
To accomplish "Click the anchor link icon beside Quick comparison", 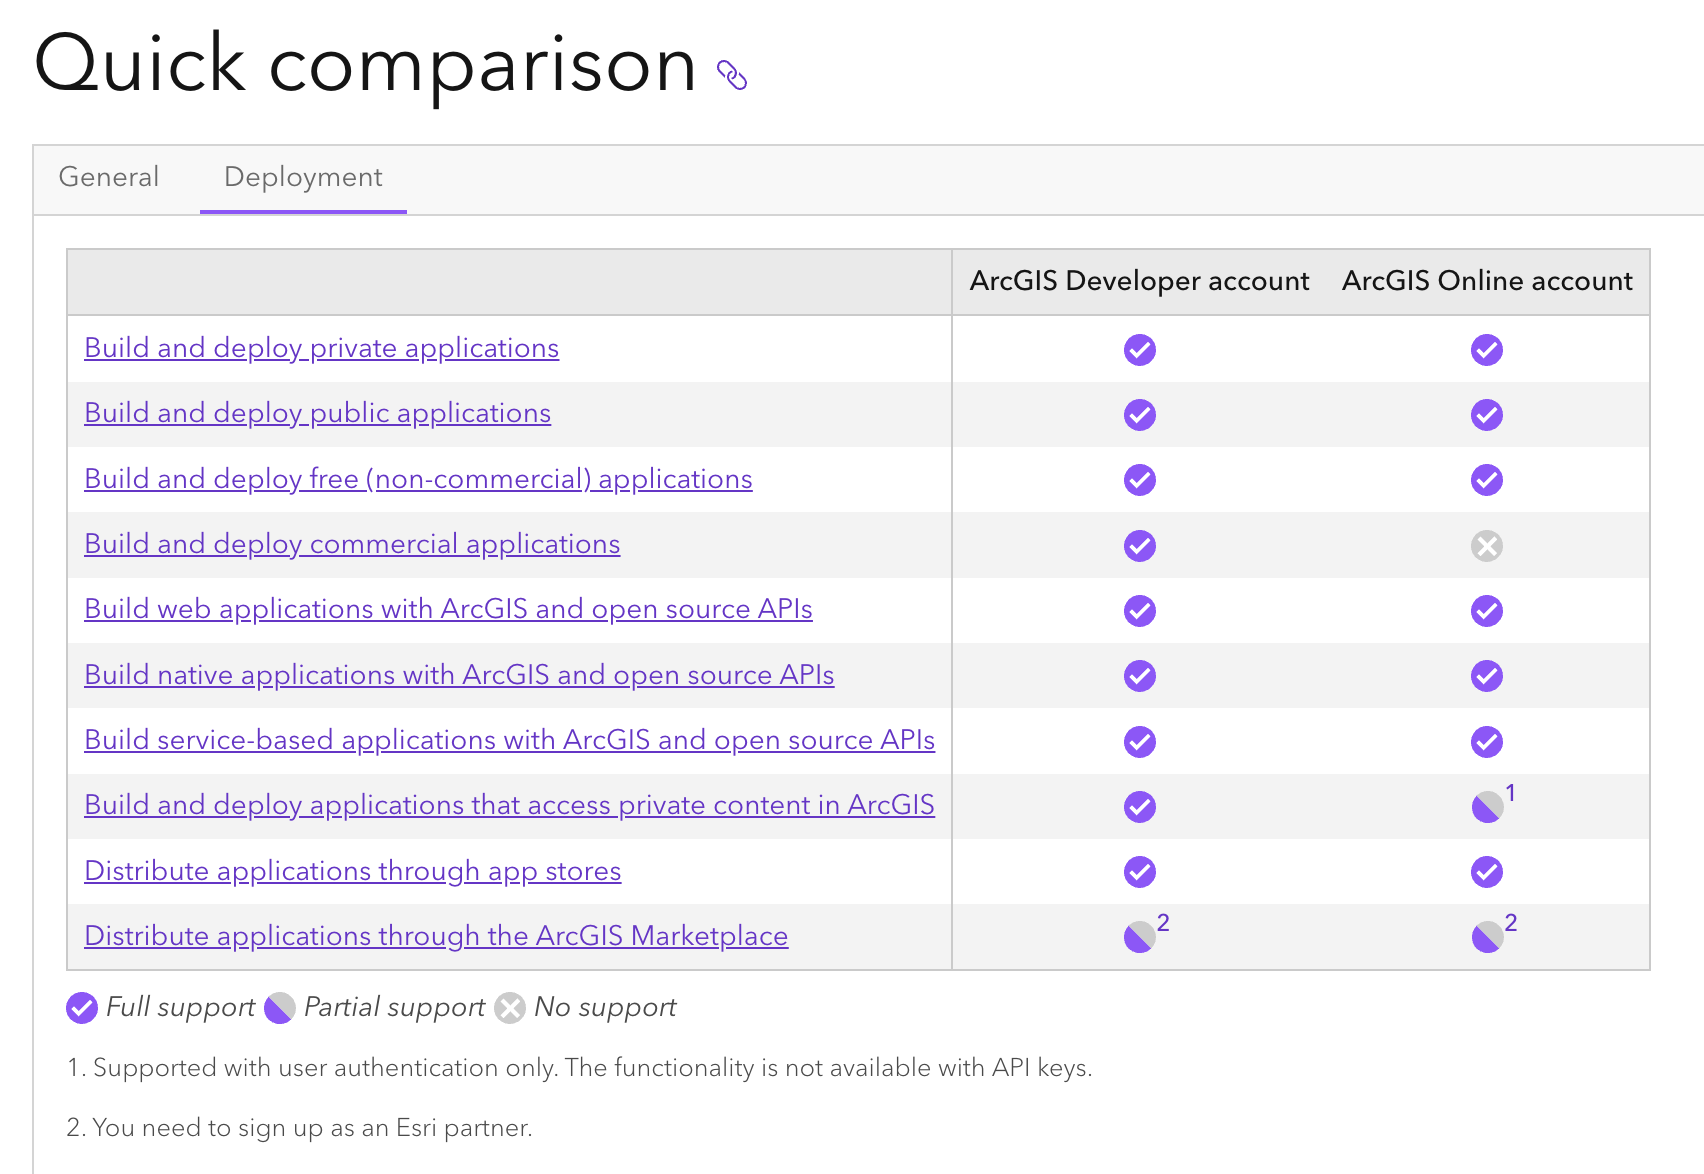I will click(732, 75).
